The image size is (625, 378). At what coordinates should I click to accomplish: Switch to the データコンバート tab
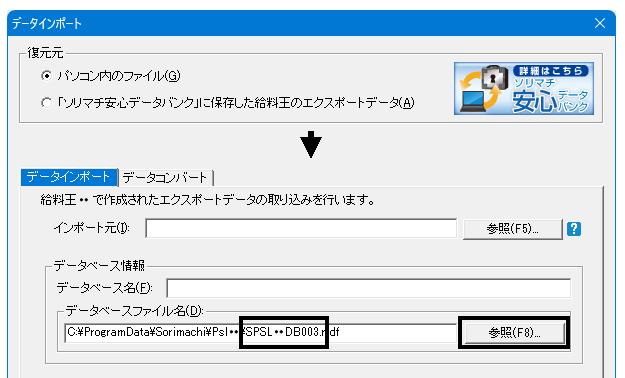click(x=165, y=177)
